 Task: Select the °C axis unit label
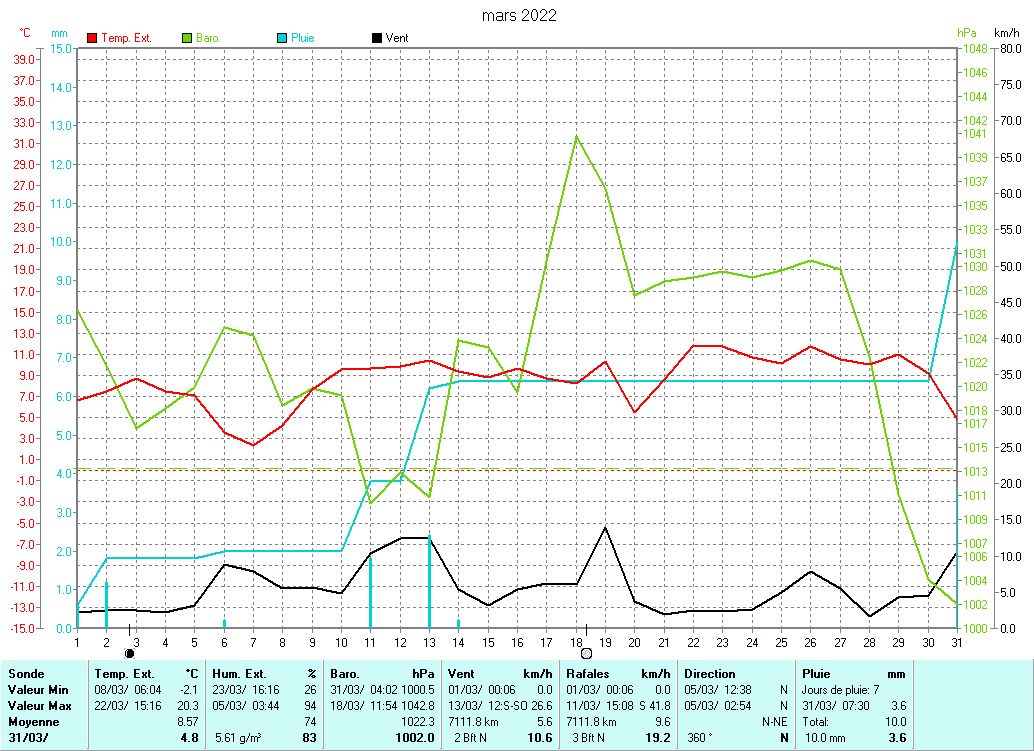26,33
